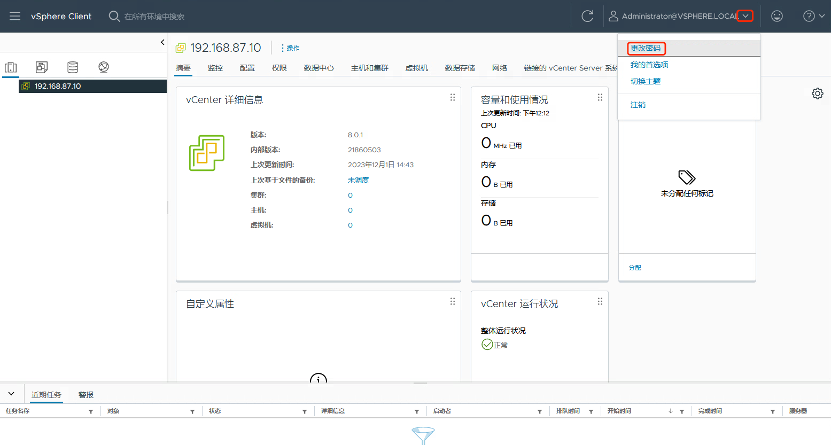
Task: Choose 我的首选项 in user menu
Action: 649,65
